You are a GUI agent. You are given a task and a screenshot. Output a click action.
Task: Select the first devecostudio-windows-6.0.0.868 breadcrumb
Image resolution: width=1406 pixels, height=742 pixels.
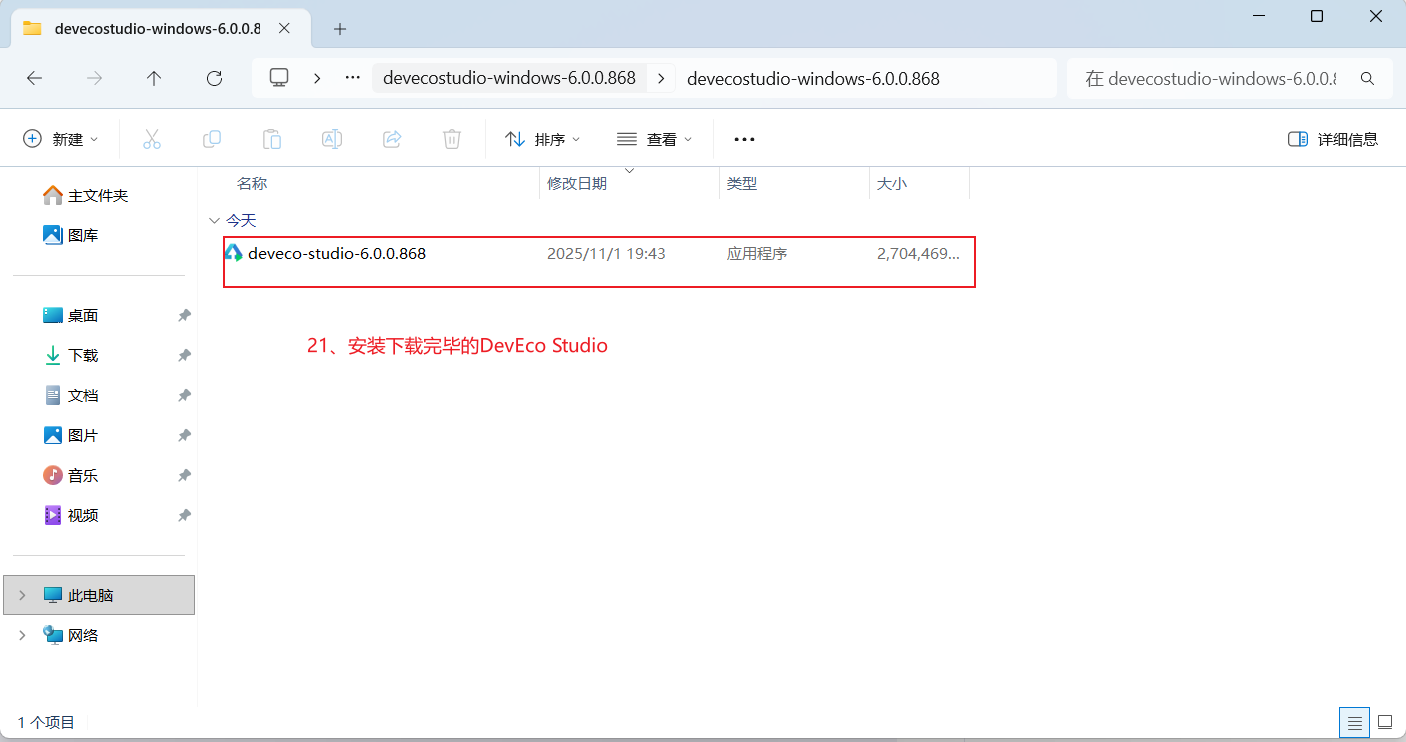point(509,78)
